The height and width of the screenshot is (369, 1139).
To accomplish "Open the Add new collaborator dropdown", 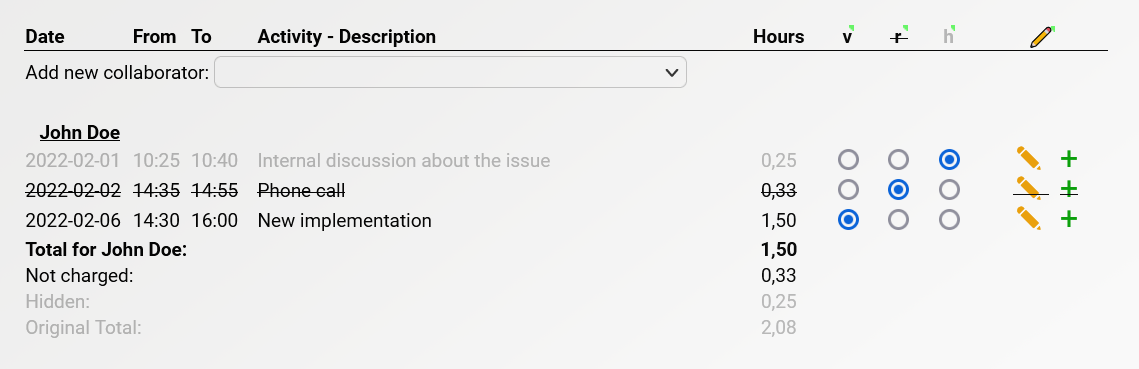I will pos(450,73).
